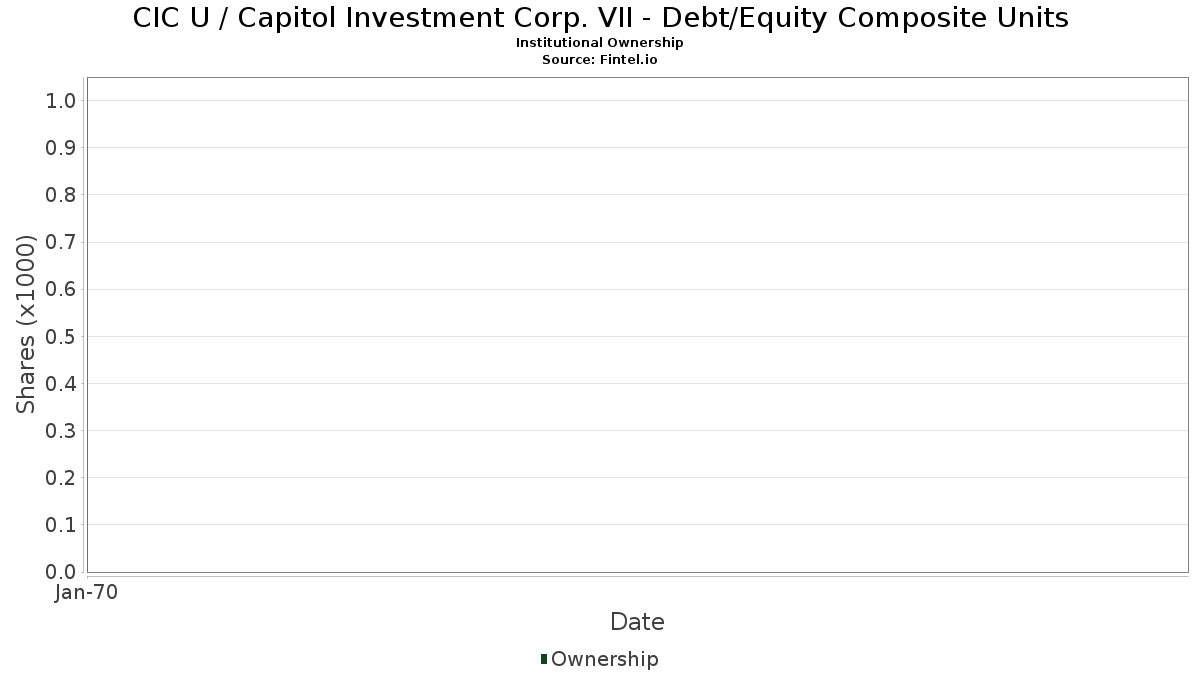Image resolution: width=1200 pixels, height=675 pixels.
Task: Click the chart title mentioning Capitol Investment Corp. VII
Action: pyautogui.click(x=600, y=18)
